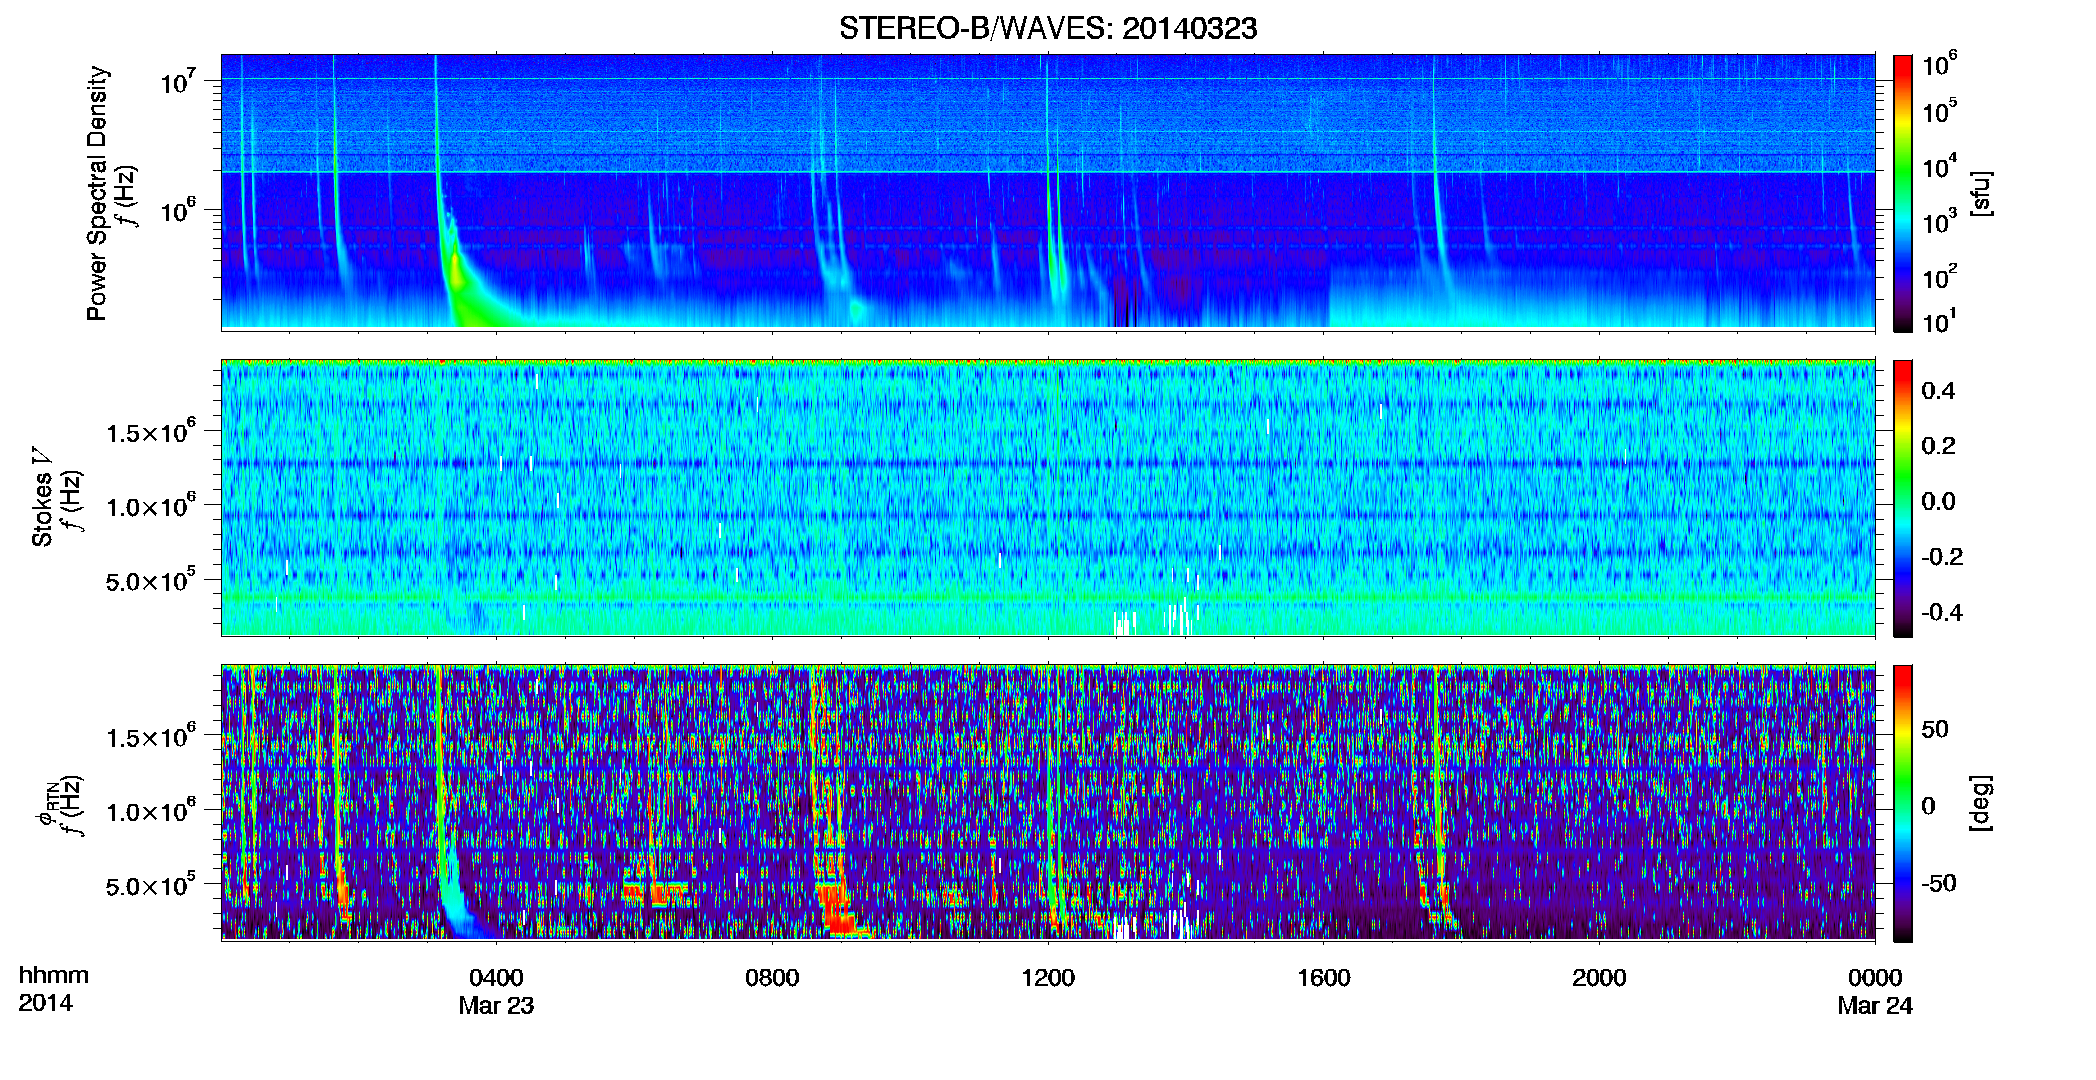2096x1080 pixels.
Task: Click the 0.2 label on the Stokes V colorbar
Action: (1938, 446)
